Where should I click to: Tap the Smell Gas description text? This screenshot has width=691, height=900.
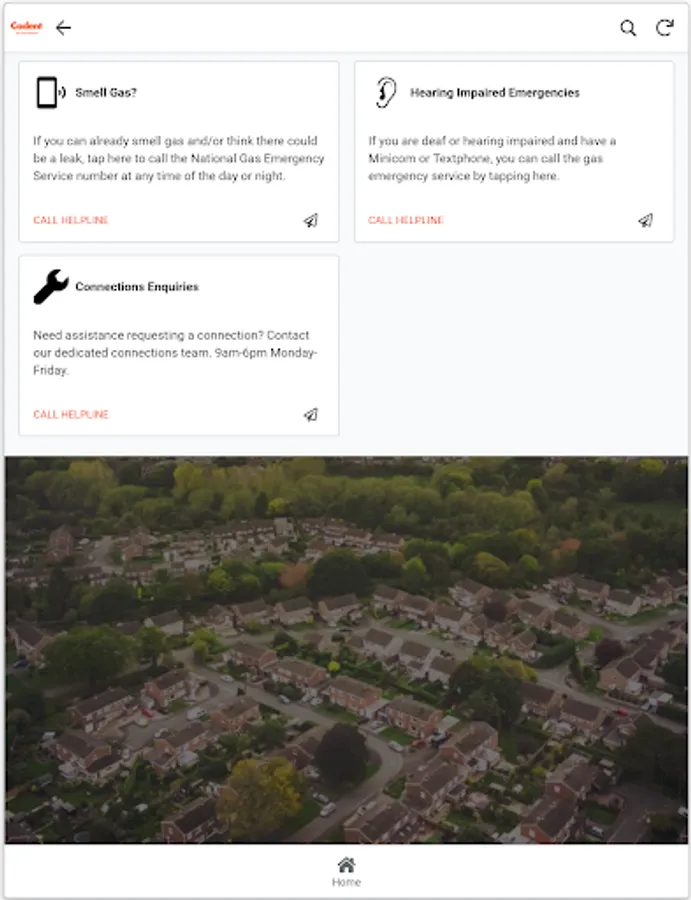pos(178,158)
